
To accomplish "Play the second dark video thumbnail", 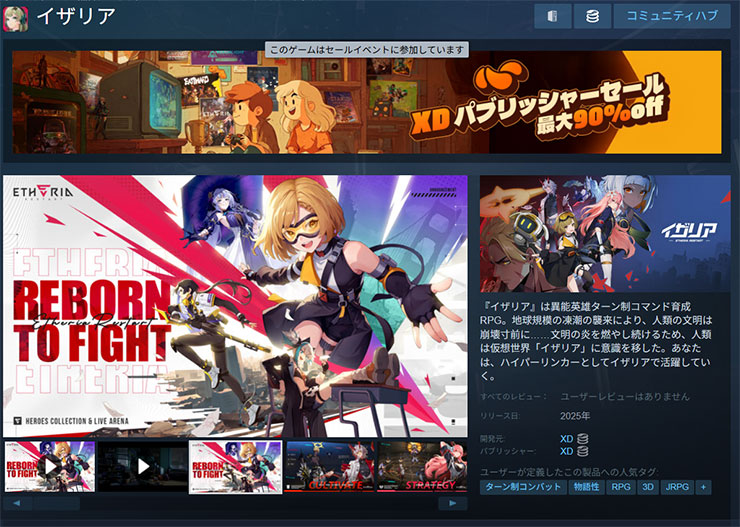I will (x=143, y=467).
